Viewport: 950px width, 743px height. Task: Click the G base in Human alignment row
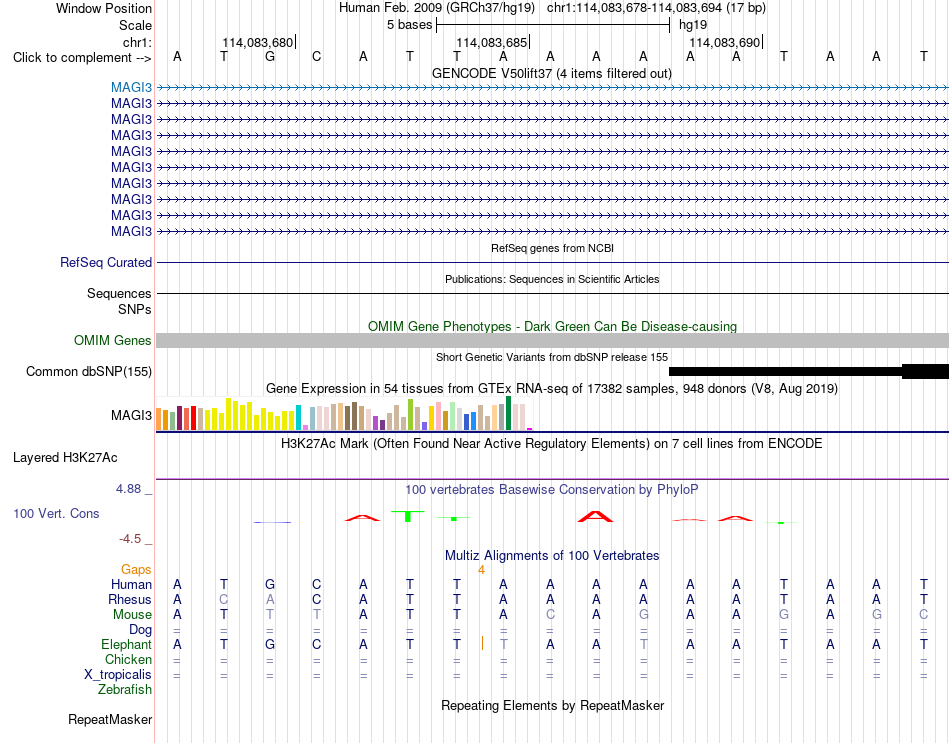coord(270,585)
